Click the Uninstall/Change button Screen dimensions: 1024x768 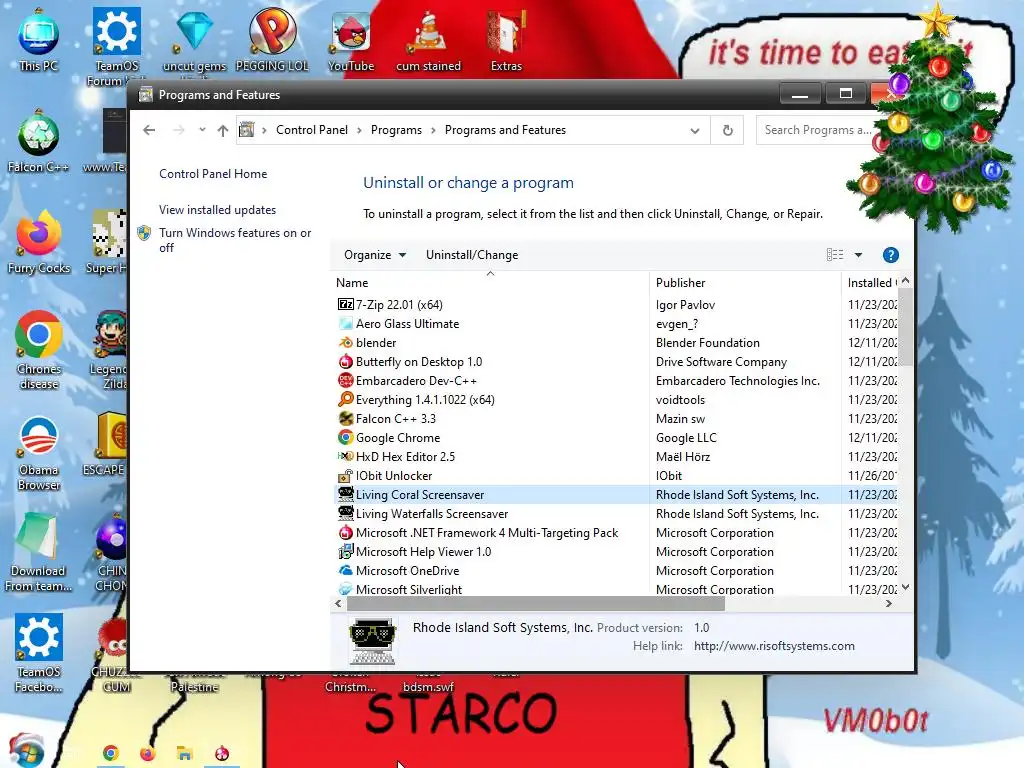[472, 255]
